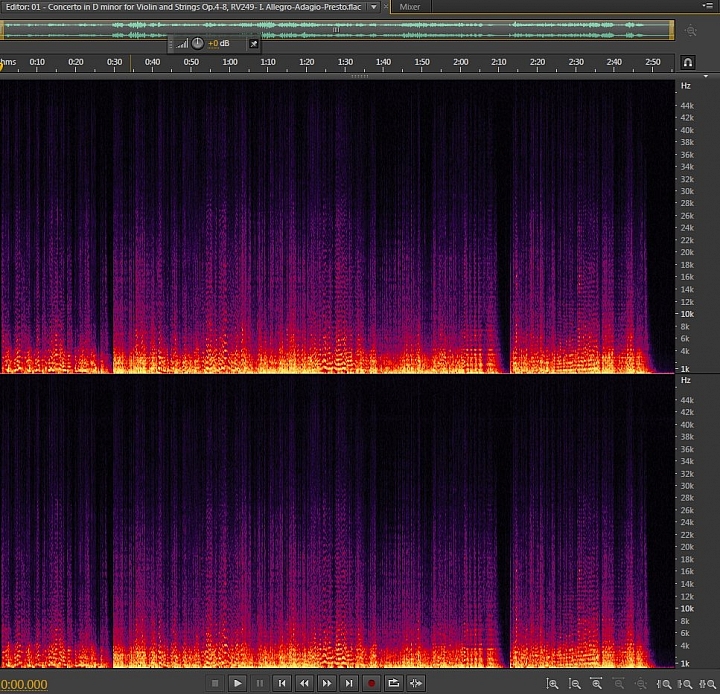Pause playback using the Pause button
720x694 pixels.
[260, 683]
